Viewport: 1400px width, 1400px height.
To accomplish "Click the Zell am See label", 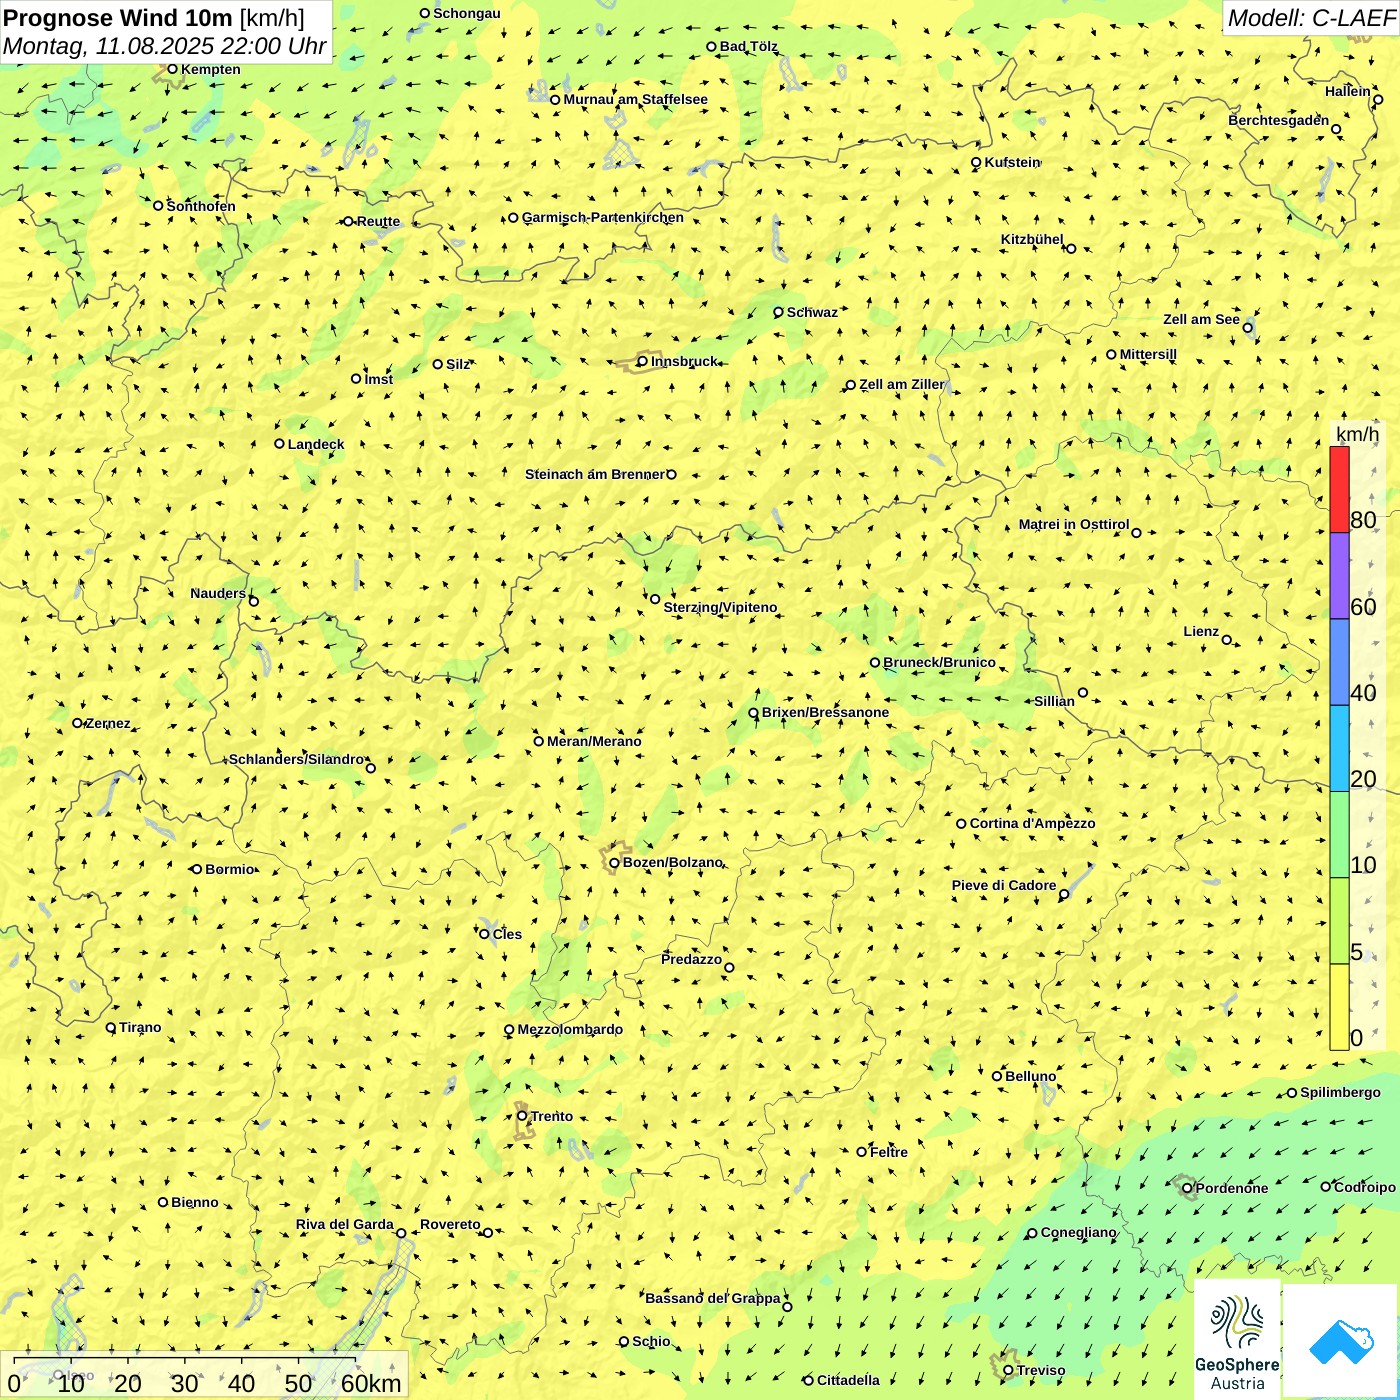I will click(x=1201, y=319).
